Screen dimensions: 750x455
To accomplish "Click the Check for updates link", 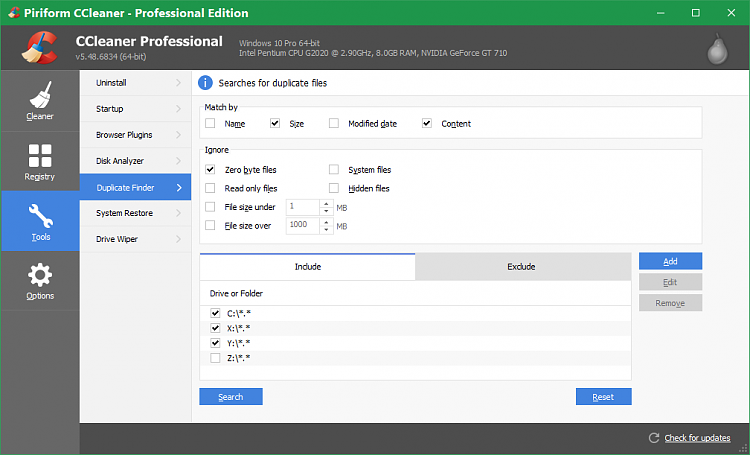I will pyautogui.click(x=697, y=438).
